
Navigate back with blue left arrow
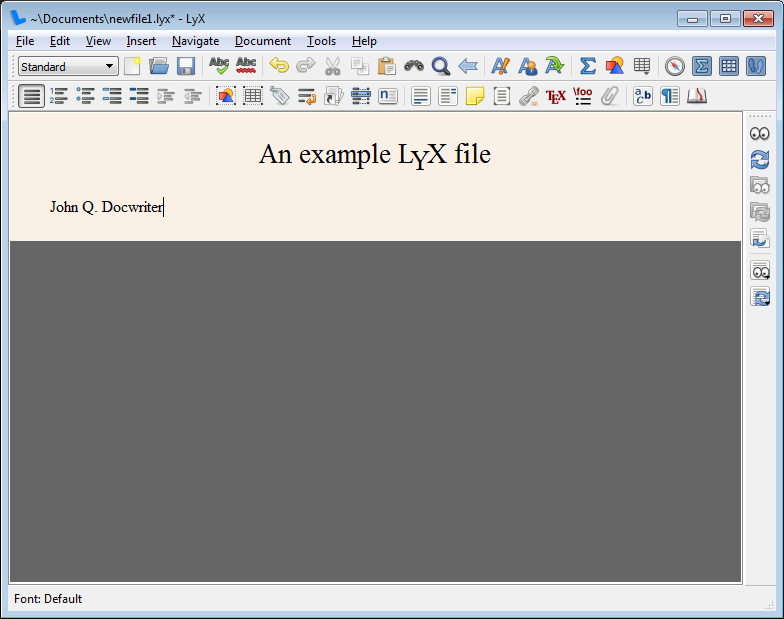coord(468,66)
